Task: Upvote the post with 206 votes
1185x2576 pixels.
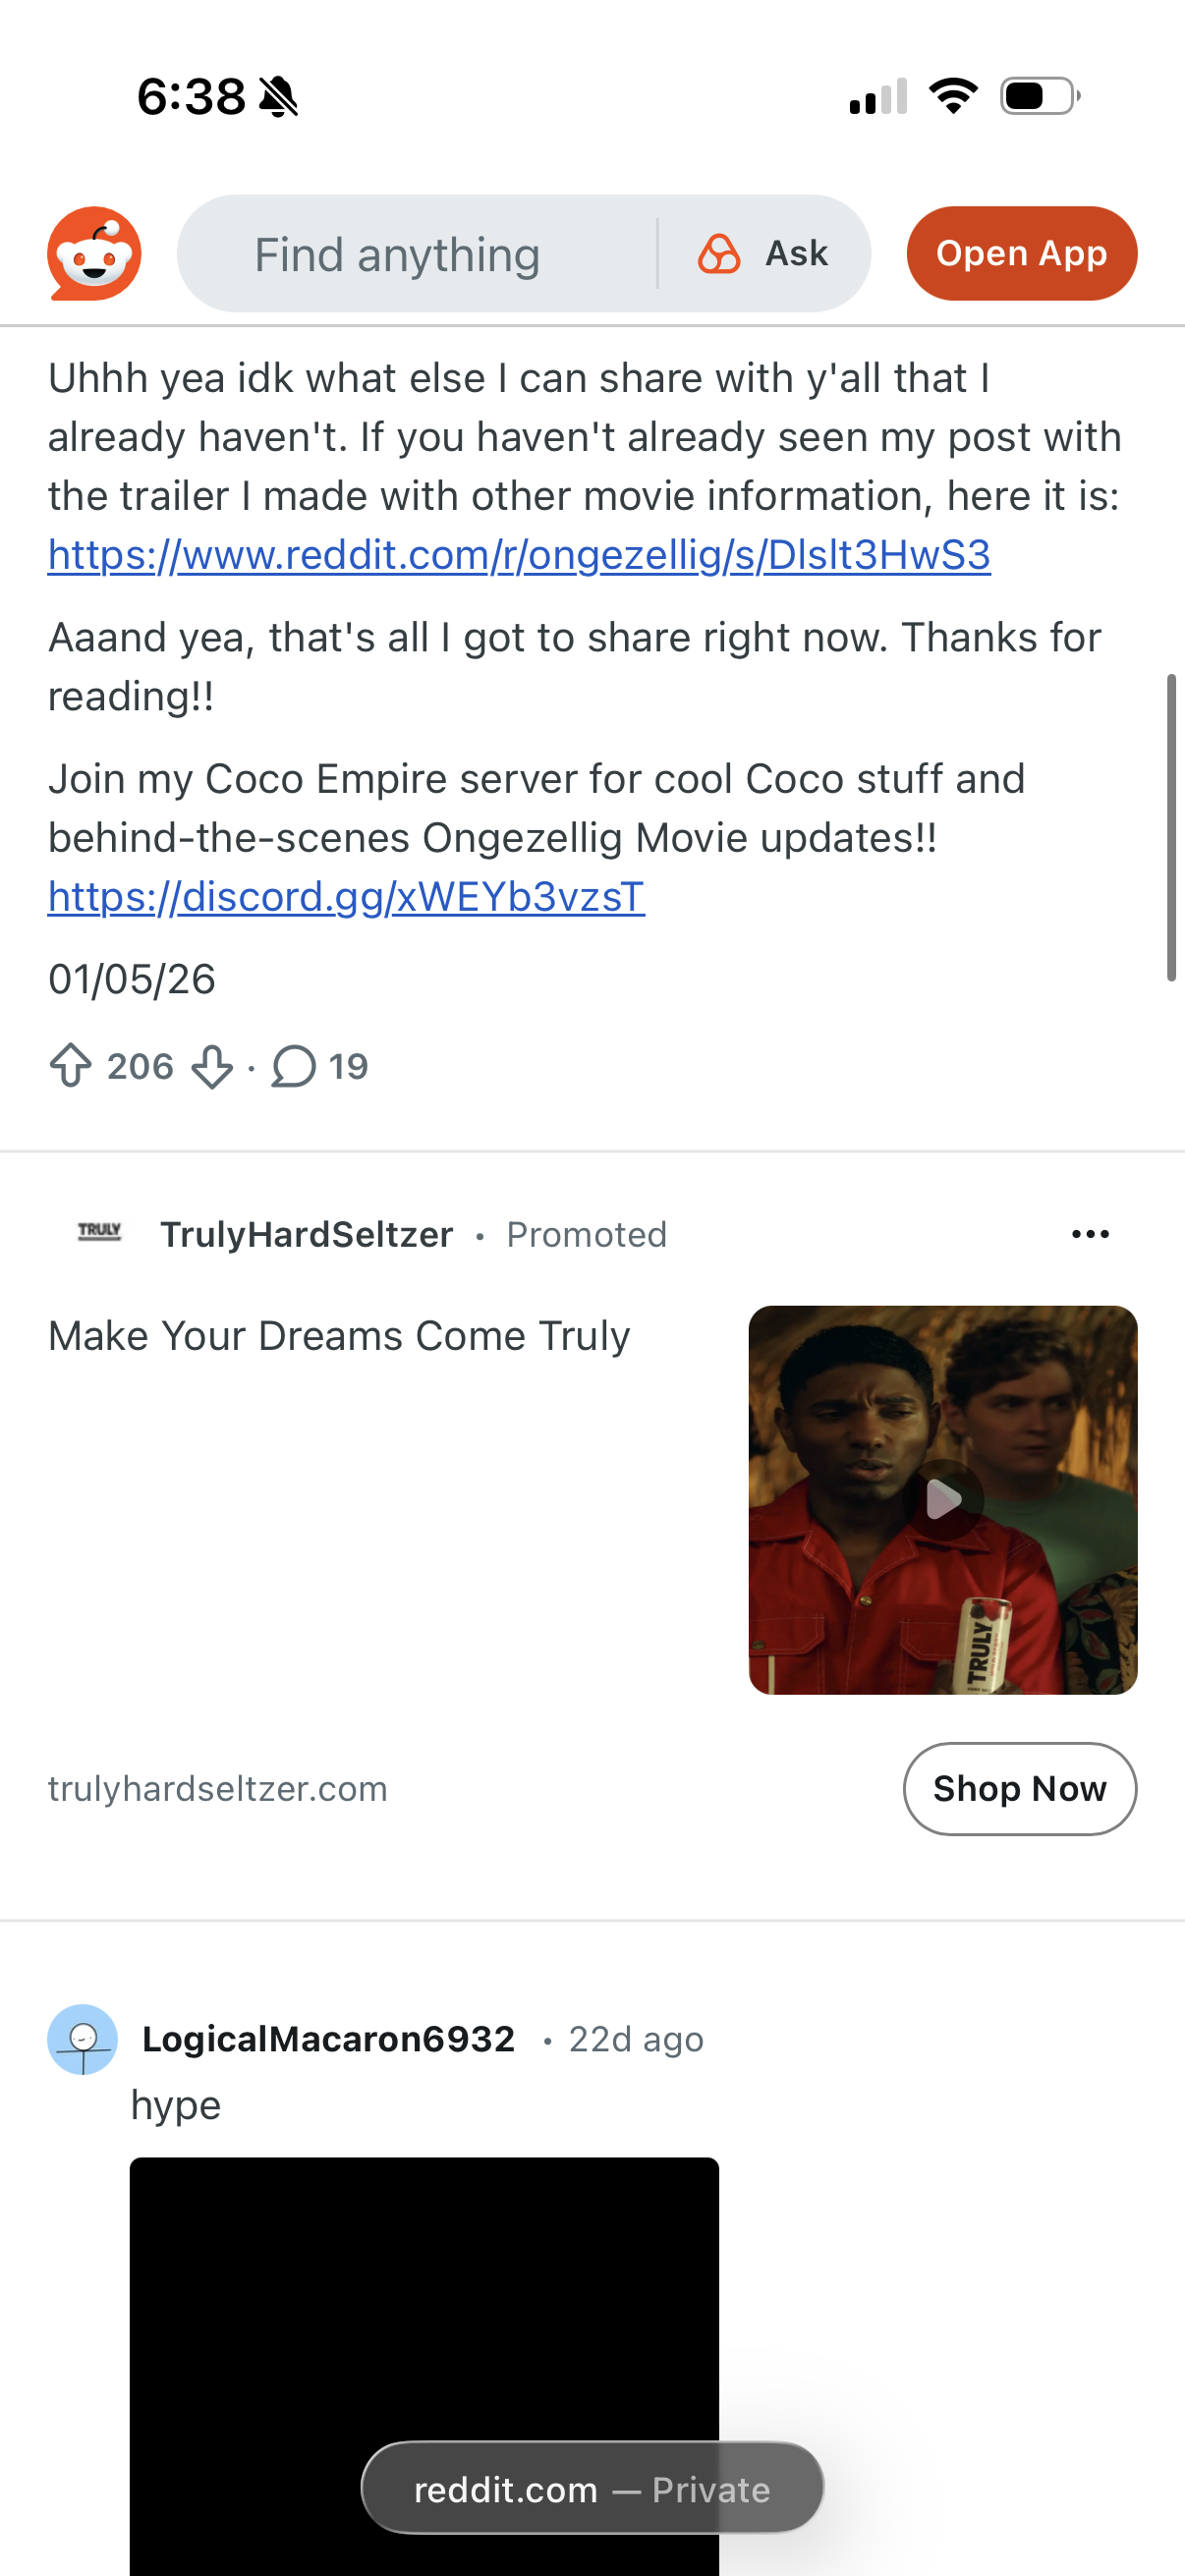Action: 71,1066
